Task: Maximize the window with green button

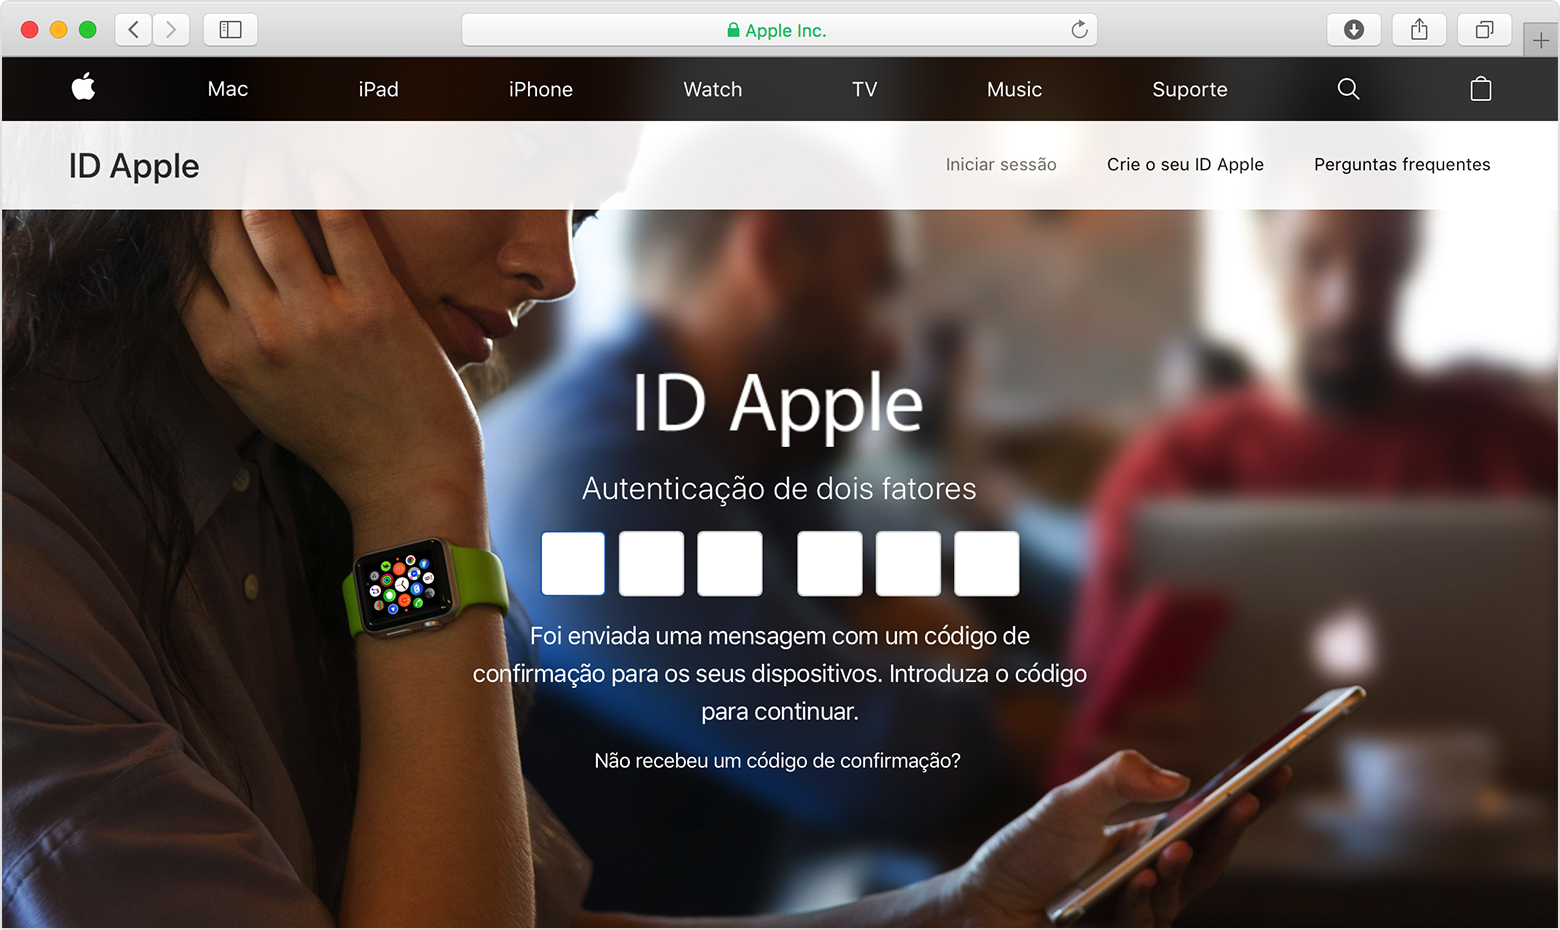Action: click(x=88, y=30)
